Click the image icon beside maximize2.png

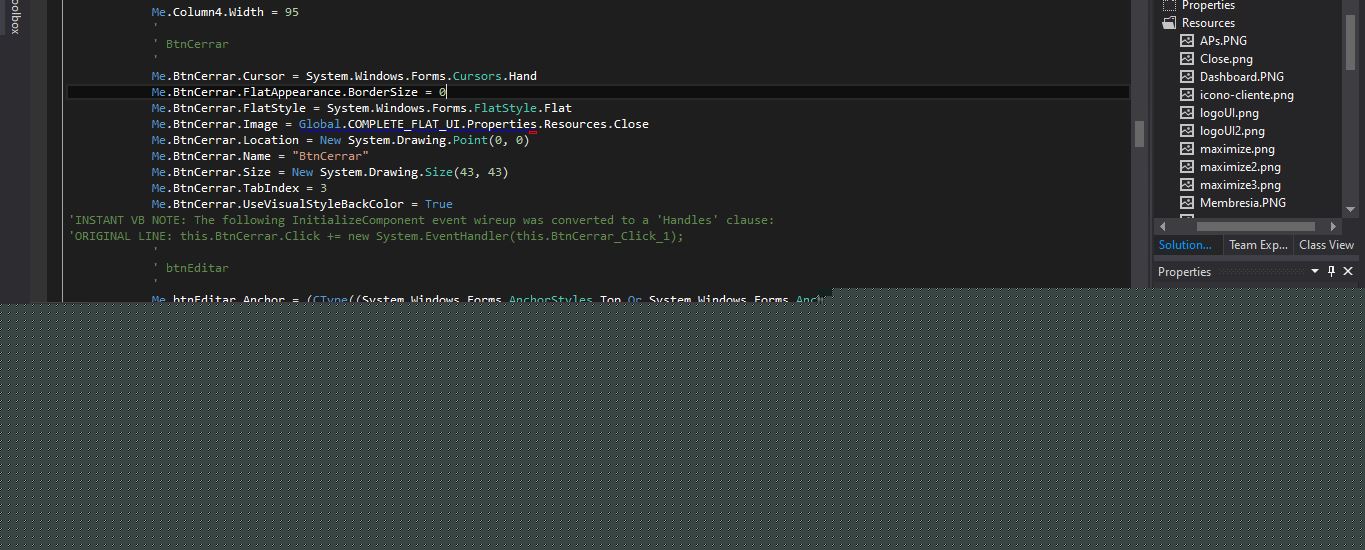1187,167
